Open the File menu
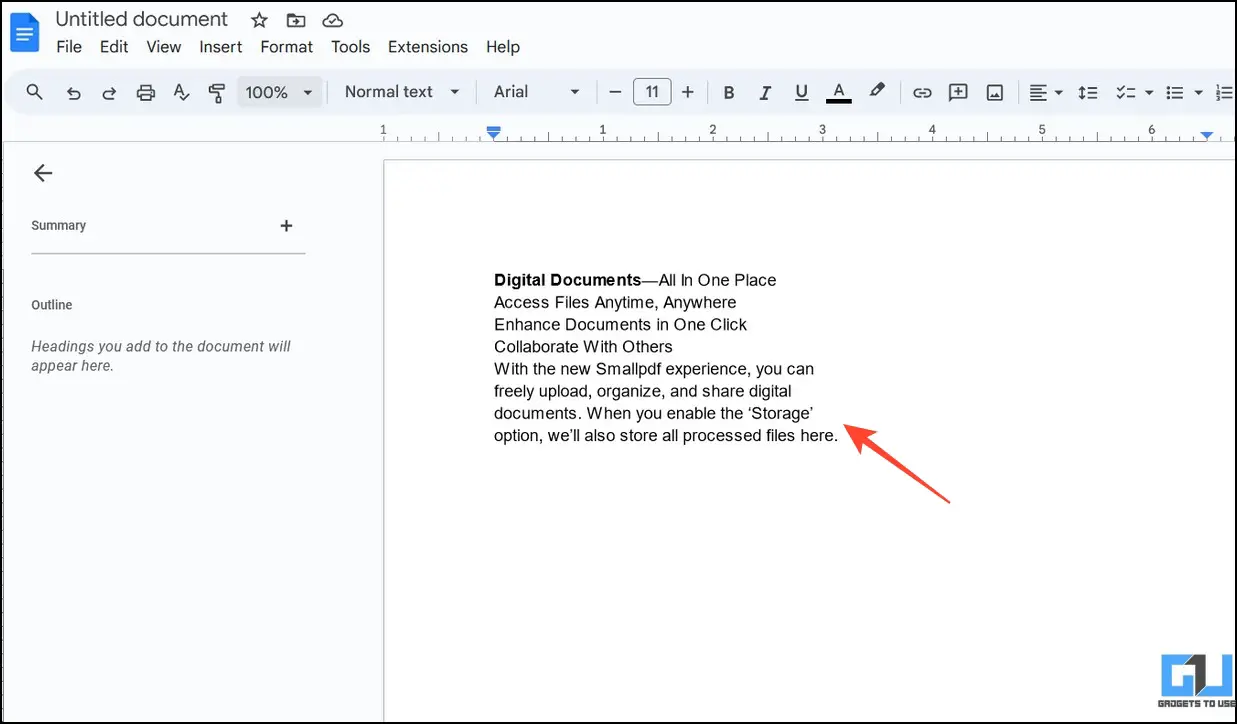This screenshot has width=1237, height=724. click(69, 47)
